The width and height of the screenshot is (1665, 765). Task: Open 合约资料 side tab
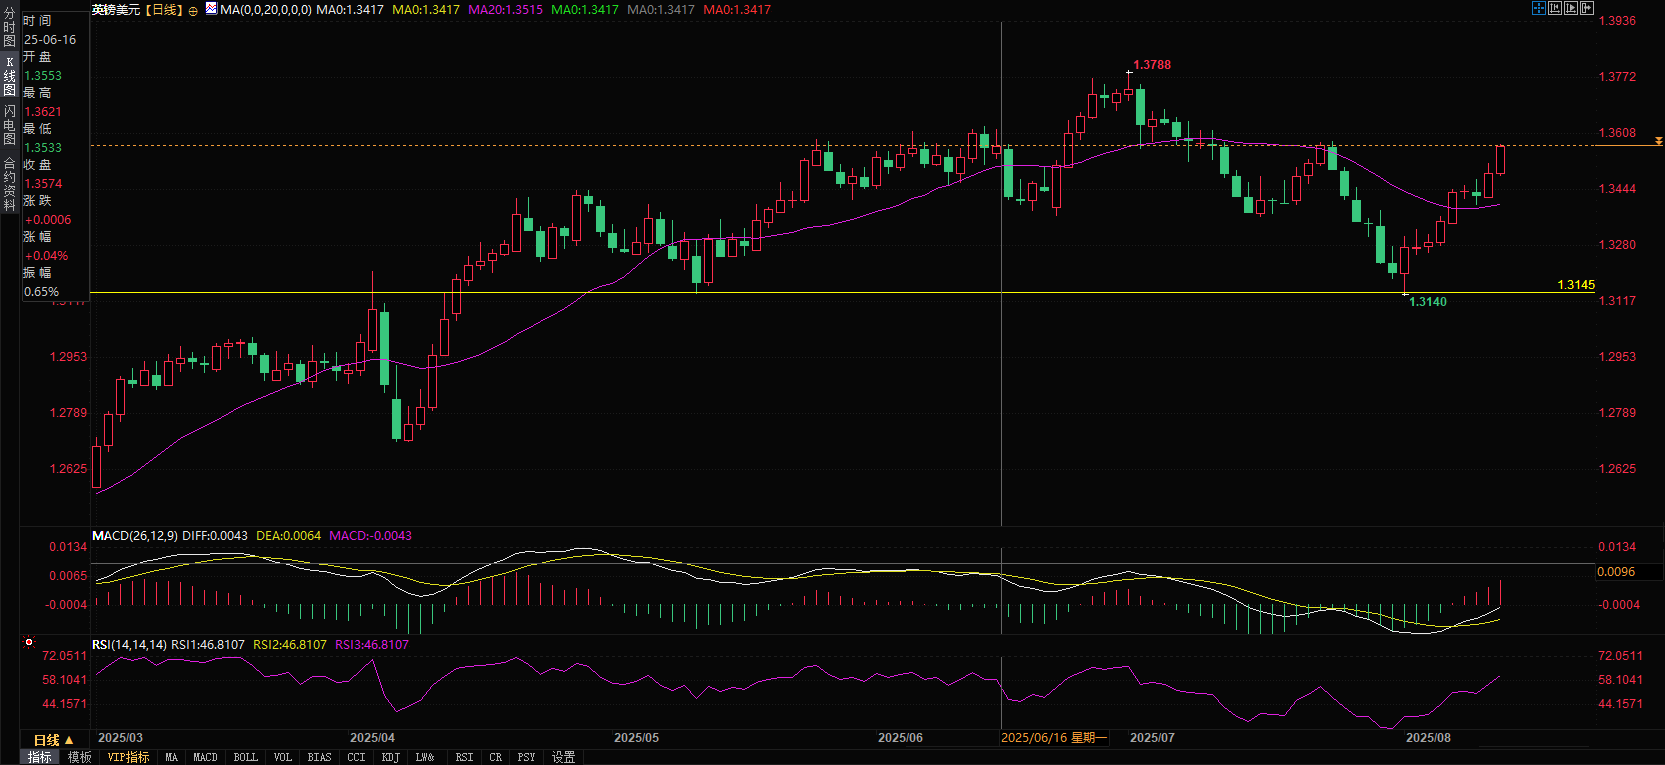tap(9, 183)
